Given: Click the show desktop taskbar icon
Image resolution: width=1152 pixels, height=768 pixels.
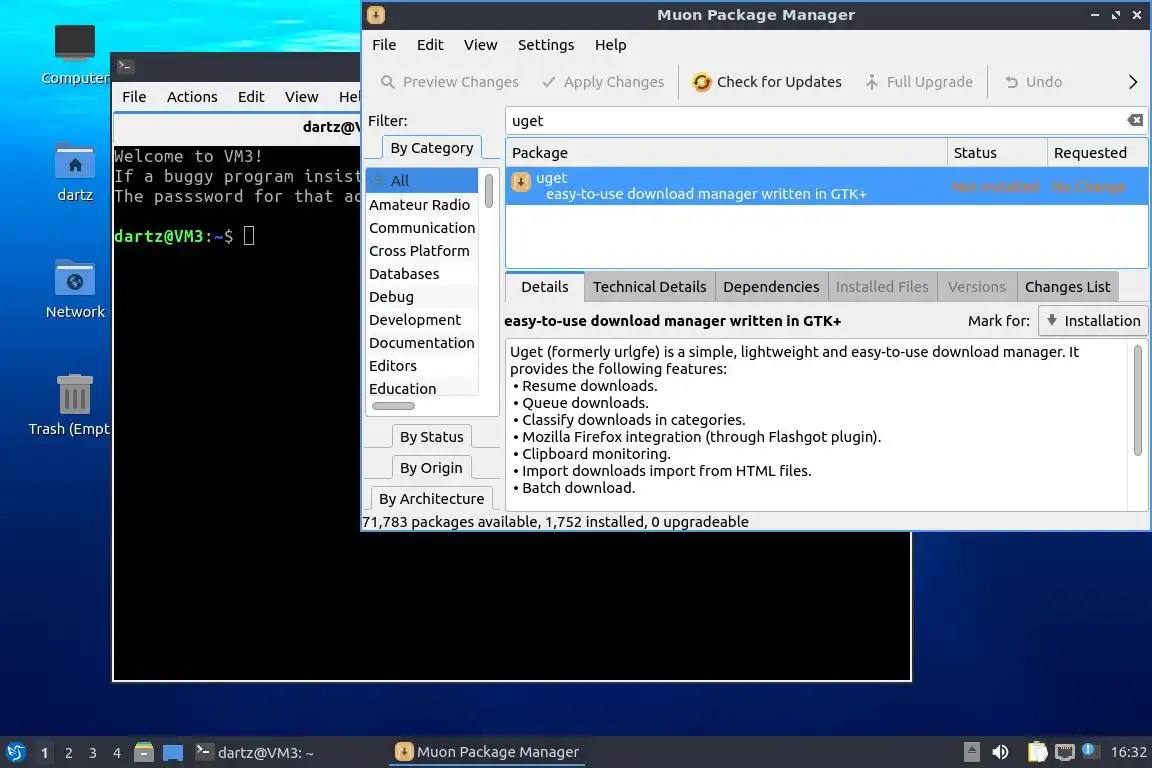Looking at the screenshot, I should pyautogui.click(x=173, y=752).
